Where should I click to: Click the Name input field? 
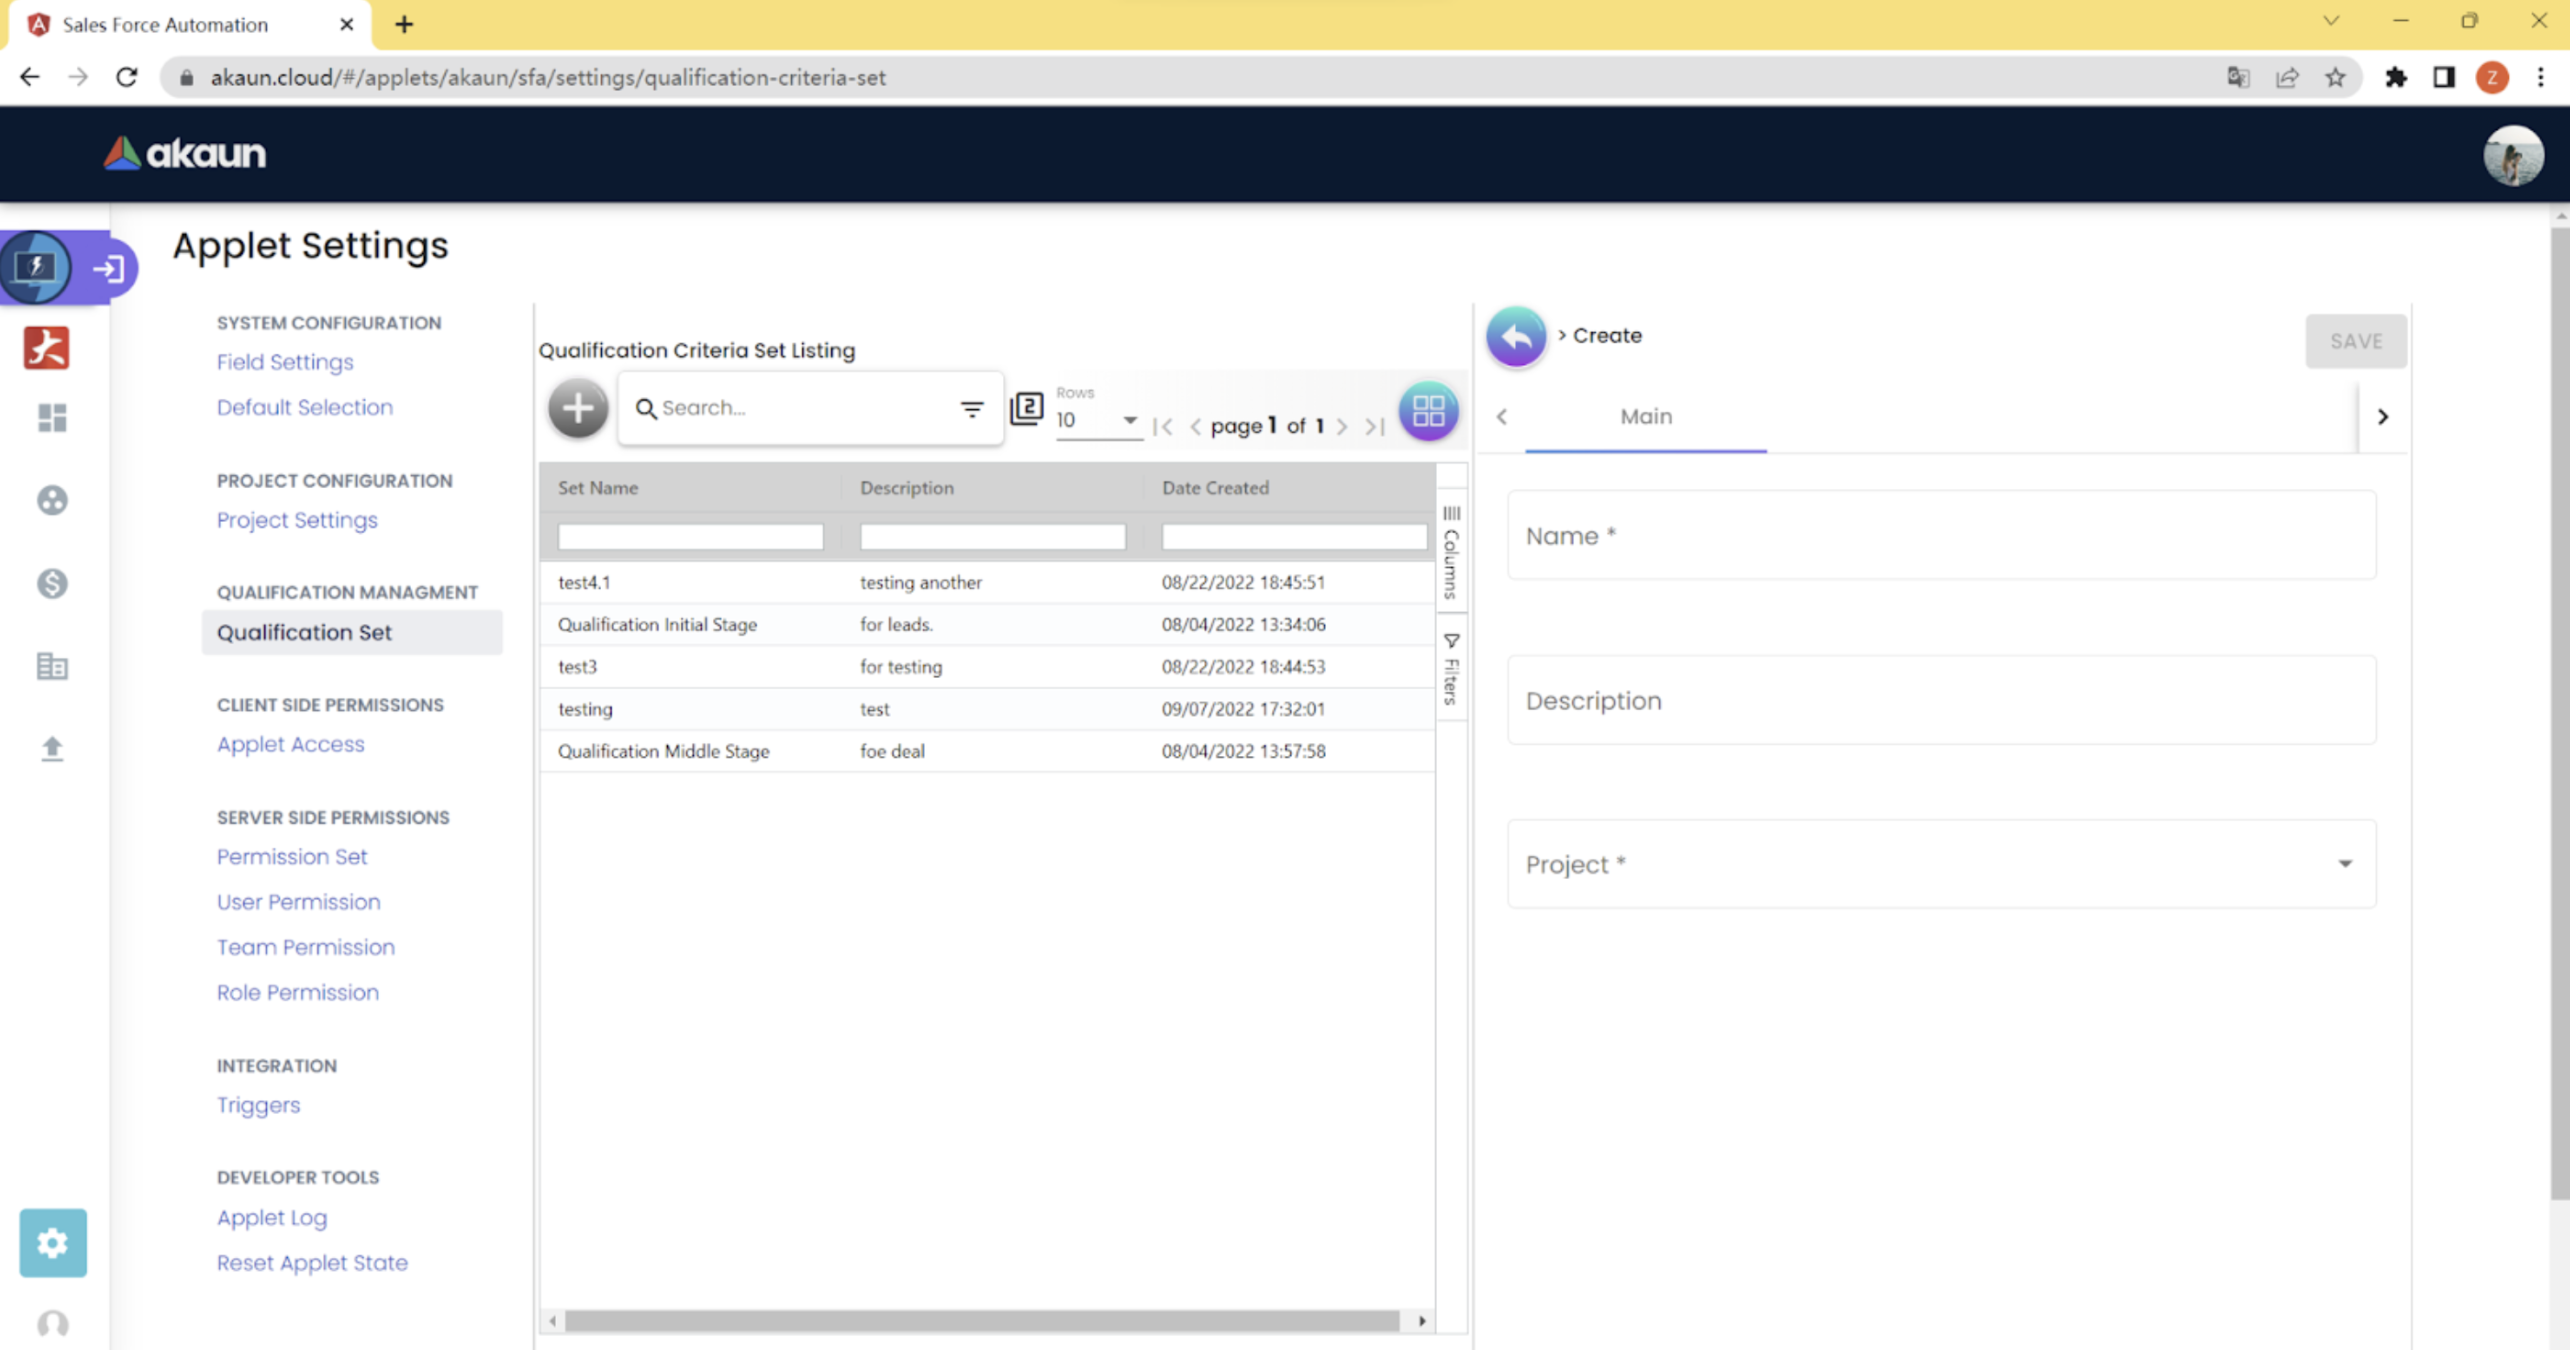tap(1940, 536)
